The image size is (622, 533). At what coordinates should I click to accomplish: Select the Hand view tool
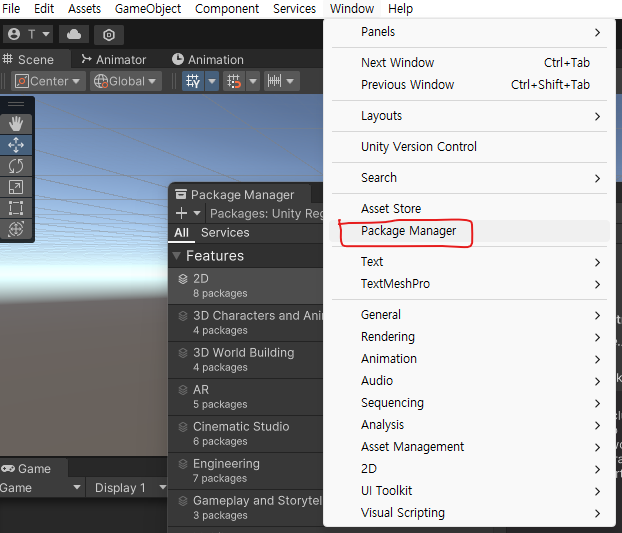(16, 124)
